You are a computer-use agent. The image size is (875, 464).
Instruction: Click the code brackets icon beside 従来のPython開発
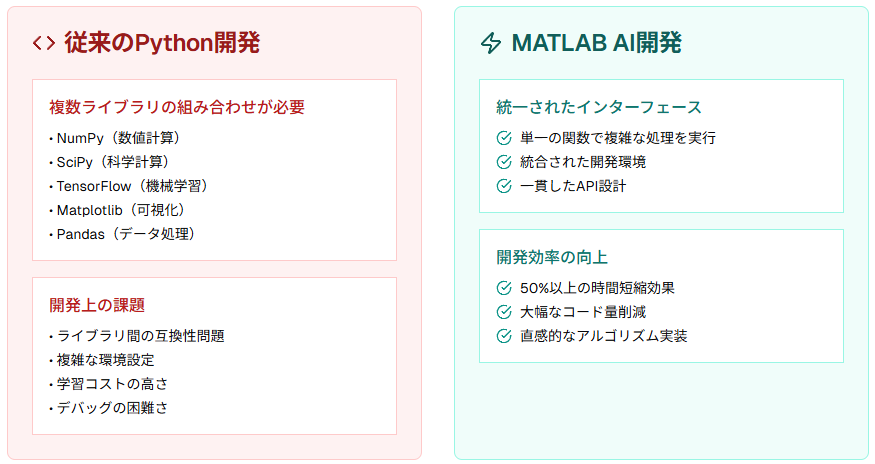tap(44, 43)
